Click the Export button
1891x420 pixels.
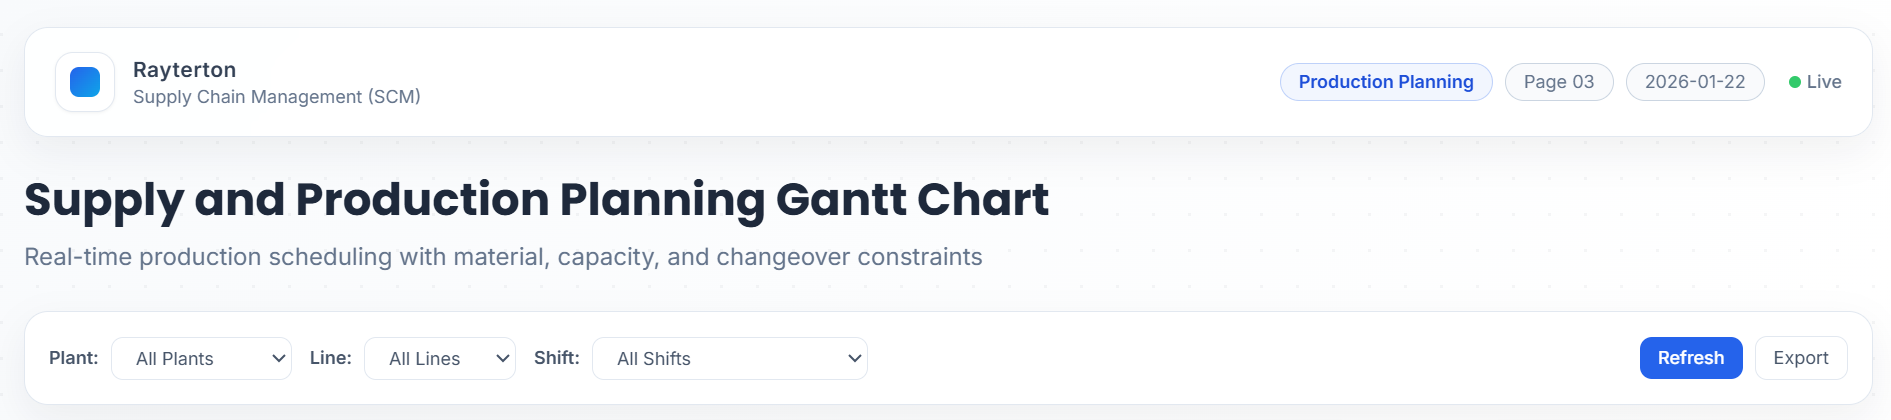click(1801, 358)
